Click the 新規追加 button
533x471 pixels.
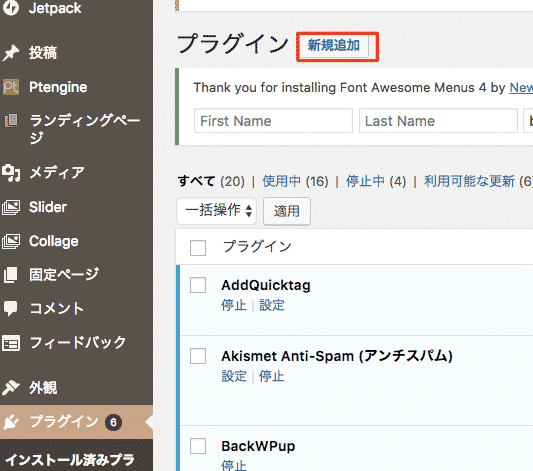[334, 46]
